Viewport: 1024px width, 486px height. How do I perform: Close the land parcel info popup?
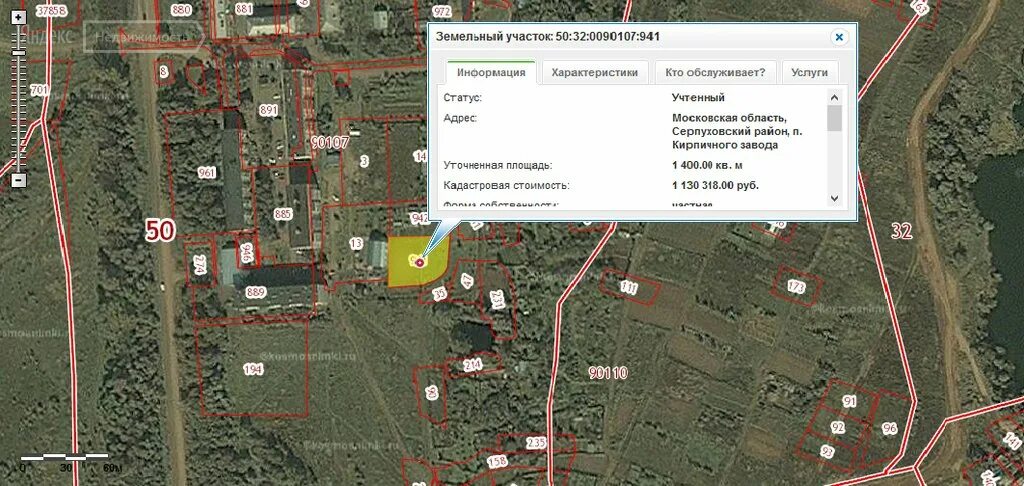(x=839, y=37)
